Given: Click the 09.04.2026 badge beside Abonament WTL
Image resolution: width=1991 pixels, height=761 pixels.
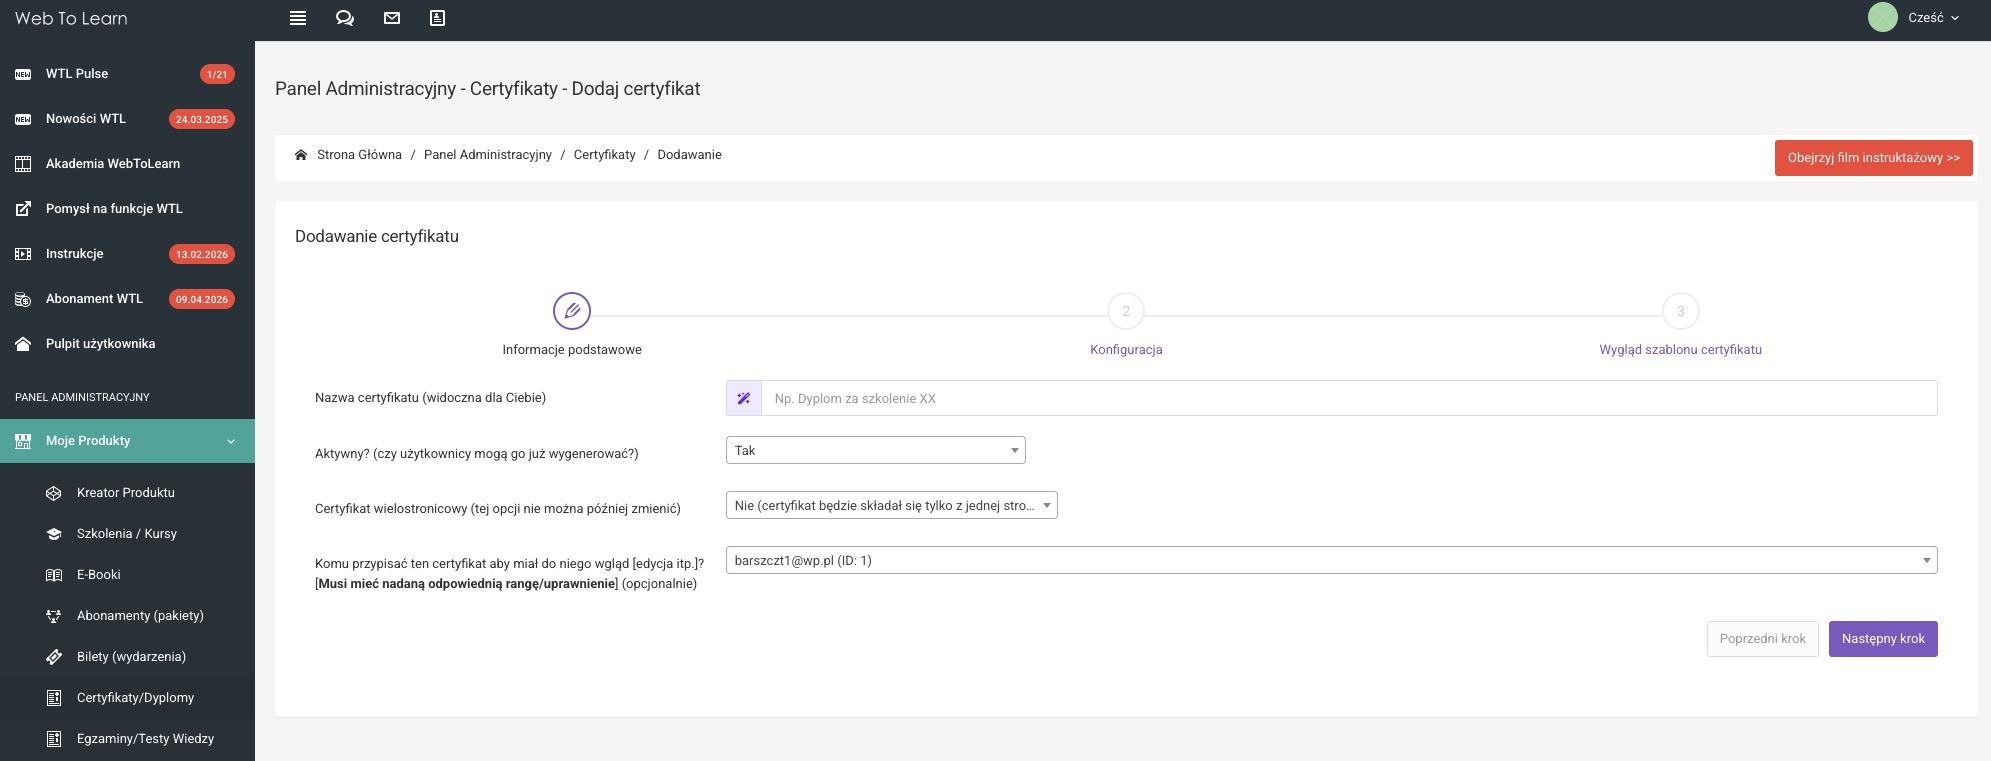Looking at the screenshot, I should tap(202, 299).
